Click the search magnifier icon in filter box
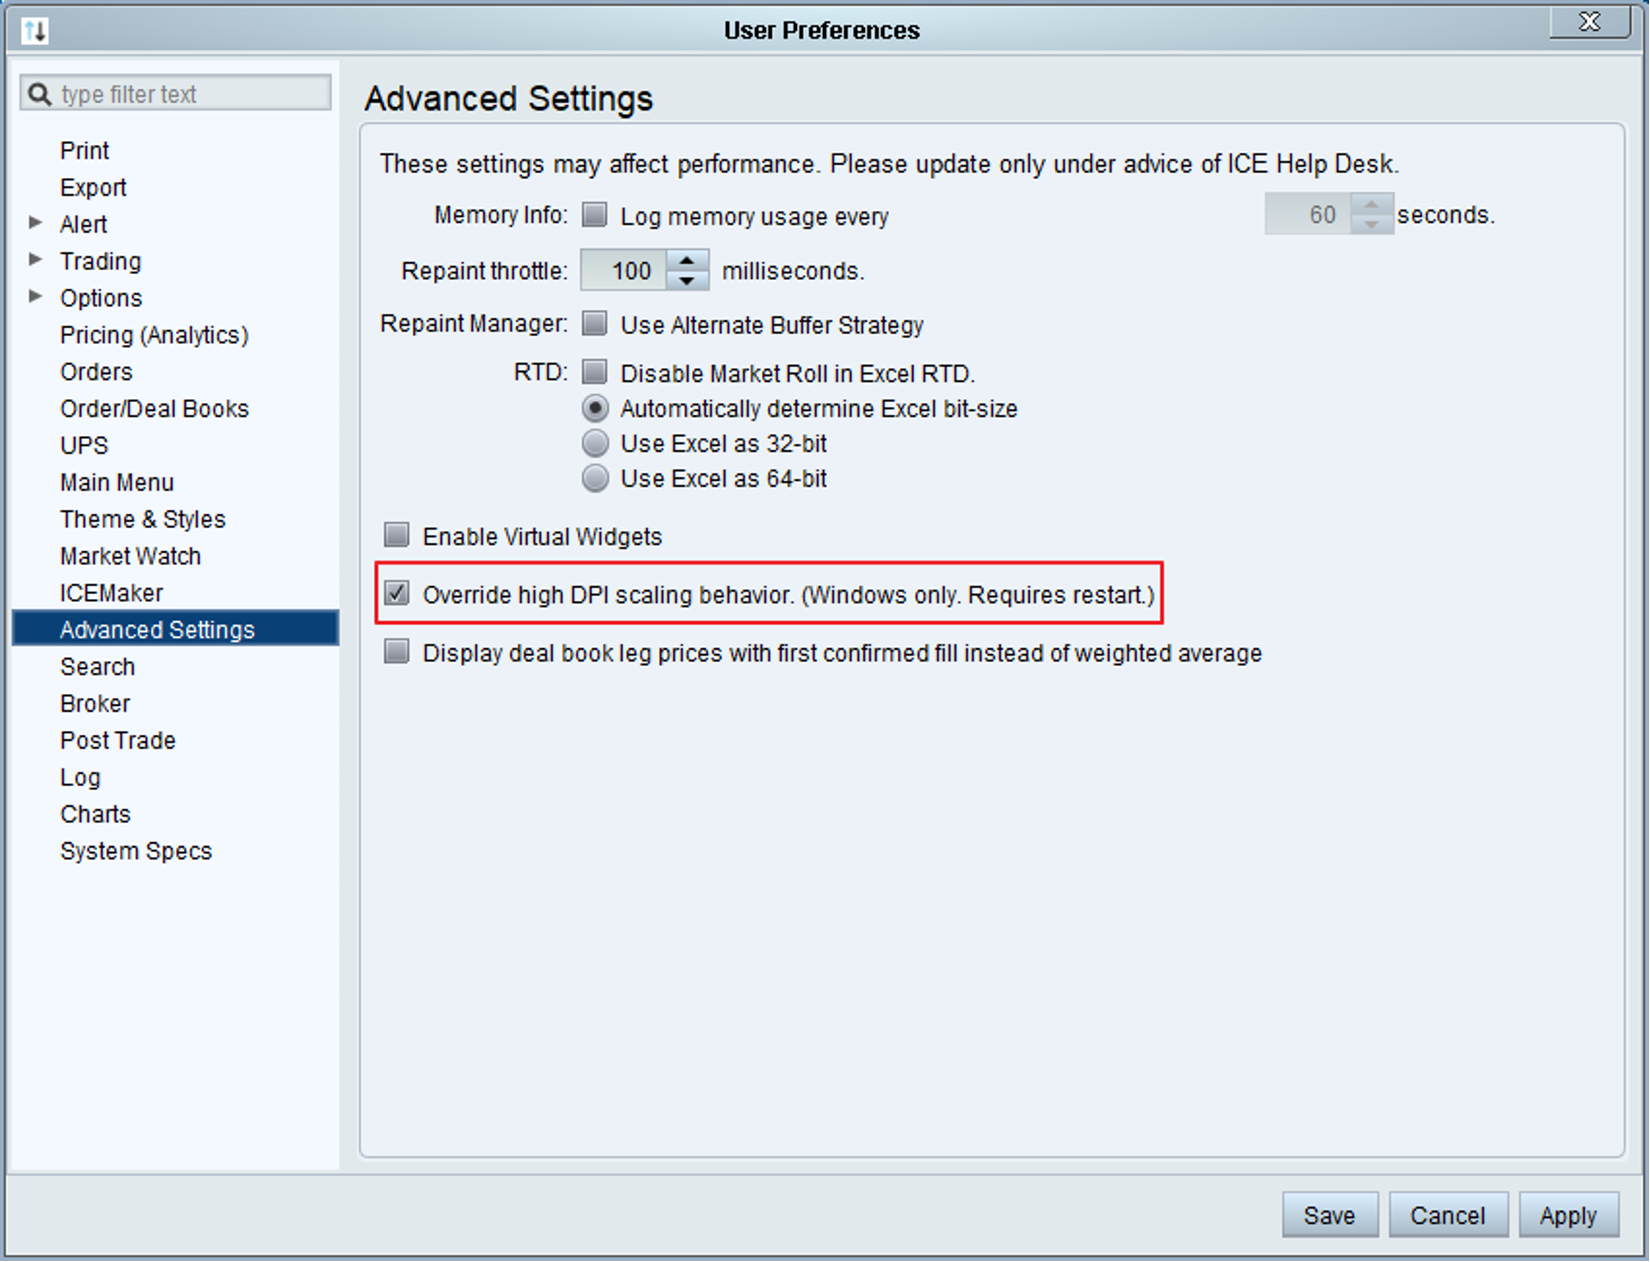The image size is (1650, 1262). pos(39,94)
